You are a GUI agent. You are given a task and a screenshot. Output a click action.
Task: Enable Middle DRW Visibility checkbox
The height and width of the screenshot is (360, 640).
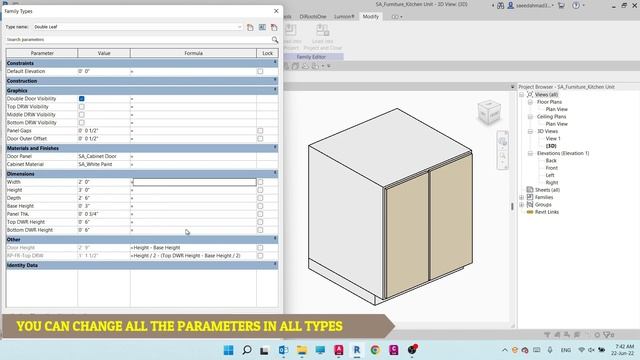coord(82,115)
